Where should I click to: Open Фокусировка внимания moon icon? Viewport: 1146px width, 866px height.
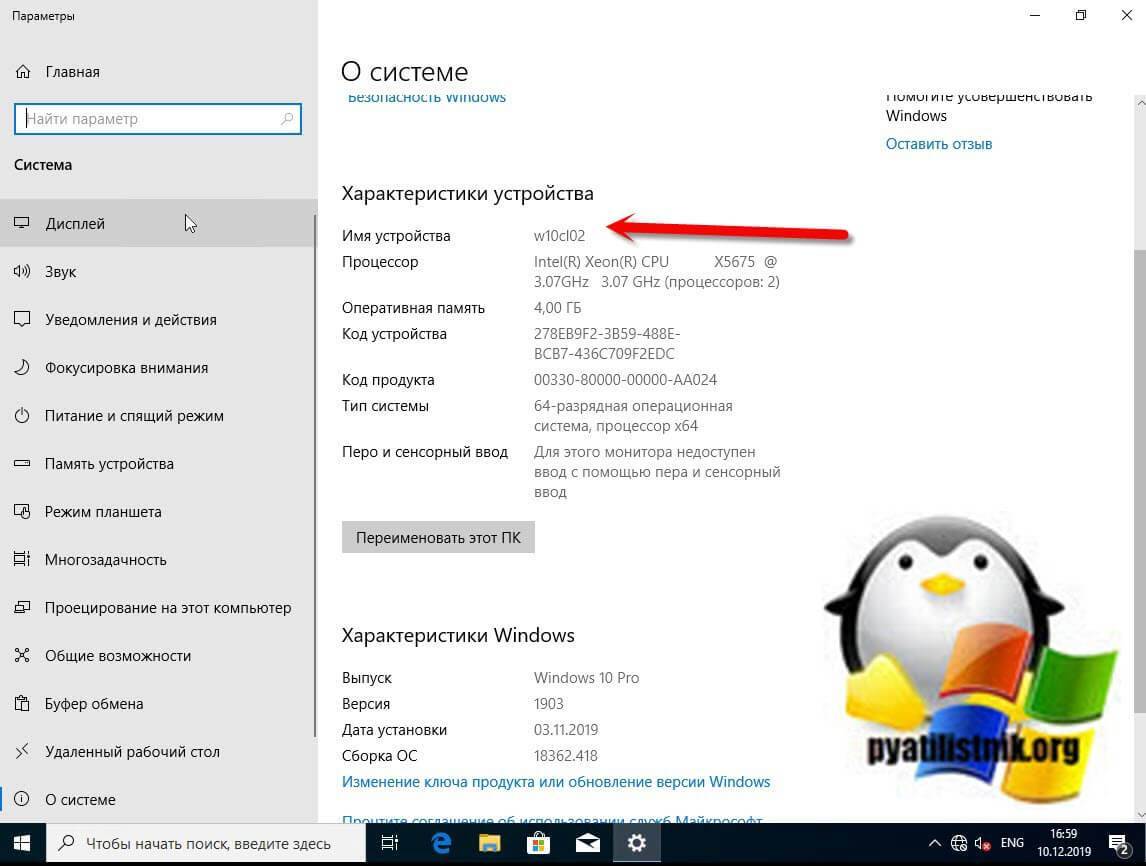click(22, 368)
